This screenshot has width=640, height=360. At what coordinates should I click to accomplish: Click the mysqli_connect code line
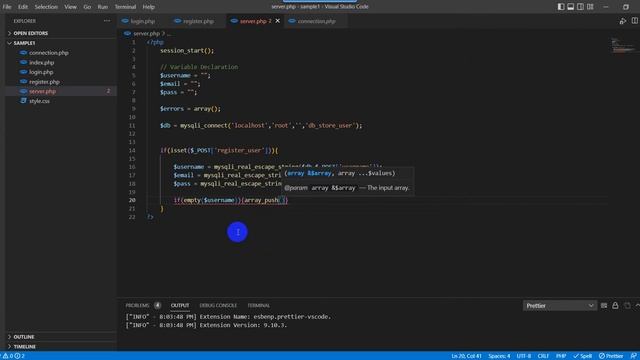tap(261, 125)
